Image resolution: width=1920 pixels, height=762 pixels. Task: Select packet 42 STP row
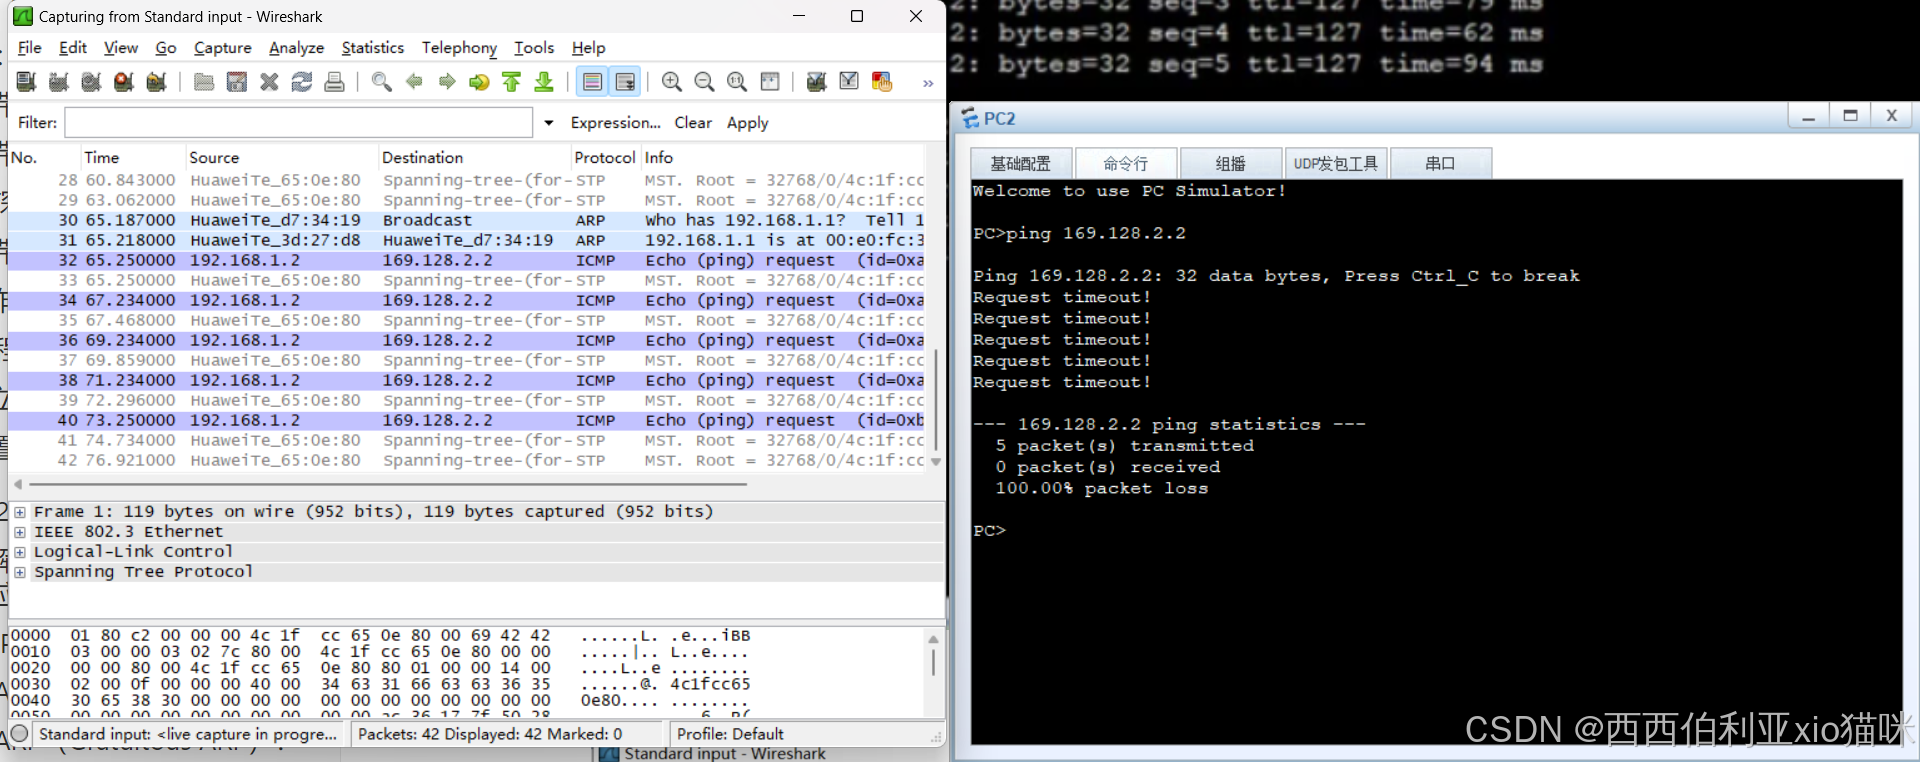[x=467, y=460]
